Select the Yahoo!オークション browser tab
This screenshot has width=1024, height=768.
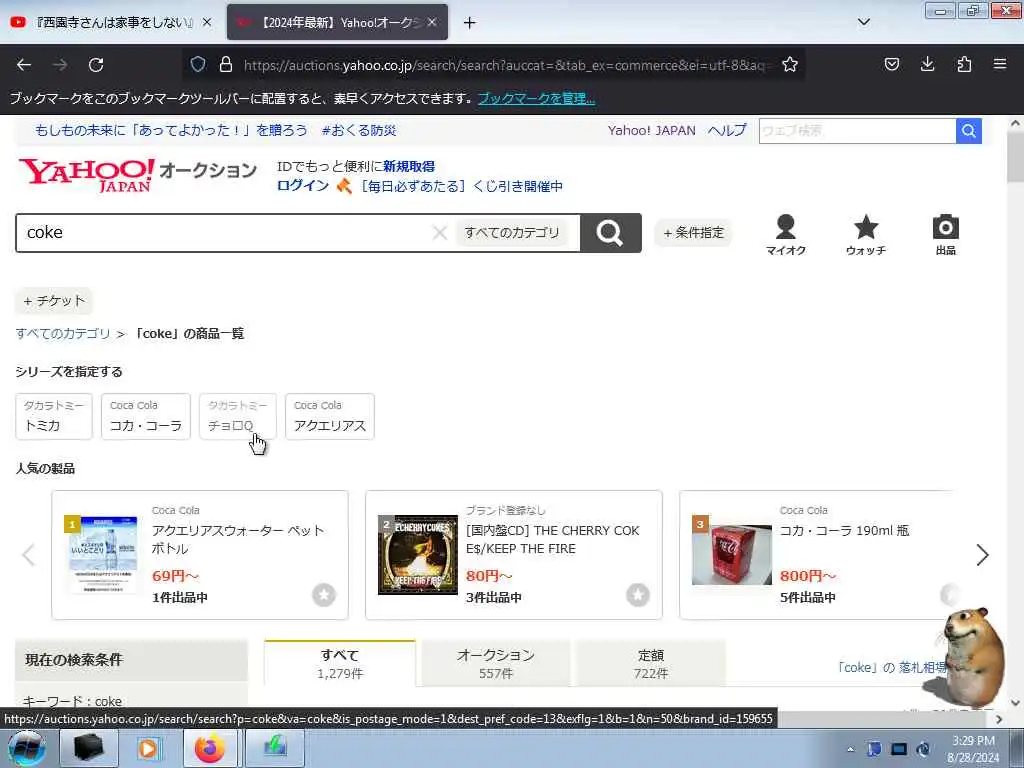click(338, 23)
